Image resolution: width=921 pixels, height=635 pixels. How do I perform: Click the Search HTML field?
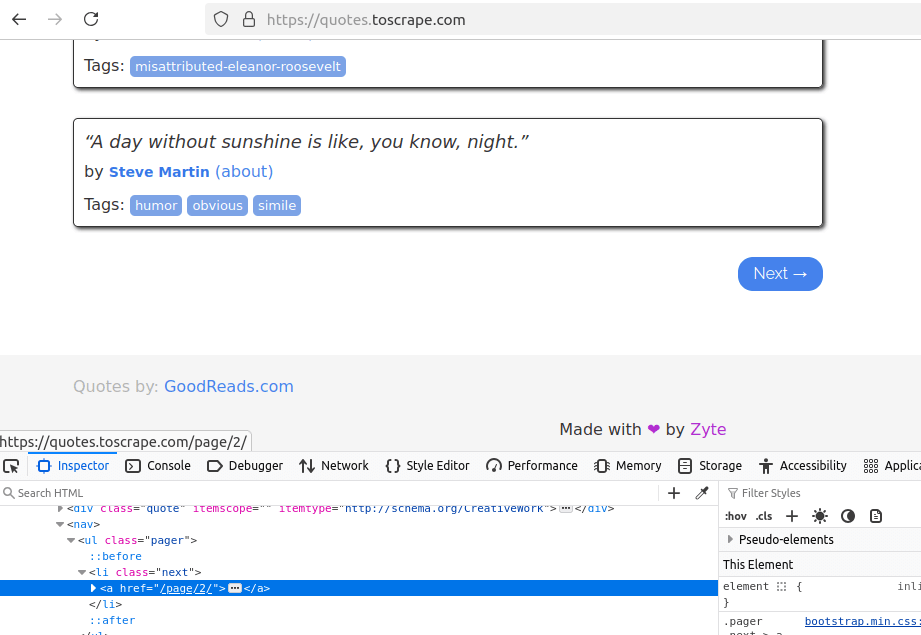(329, 493)
